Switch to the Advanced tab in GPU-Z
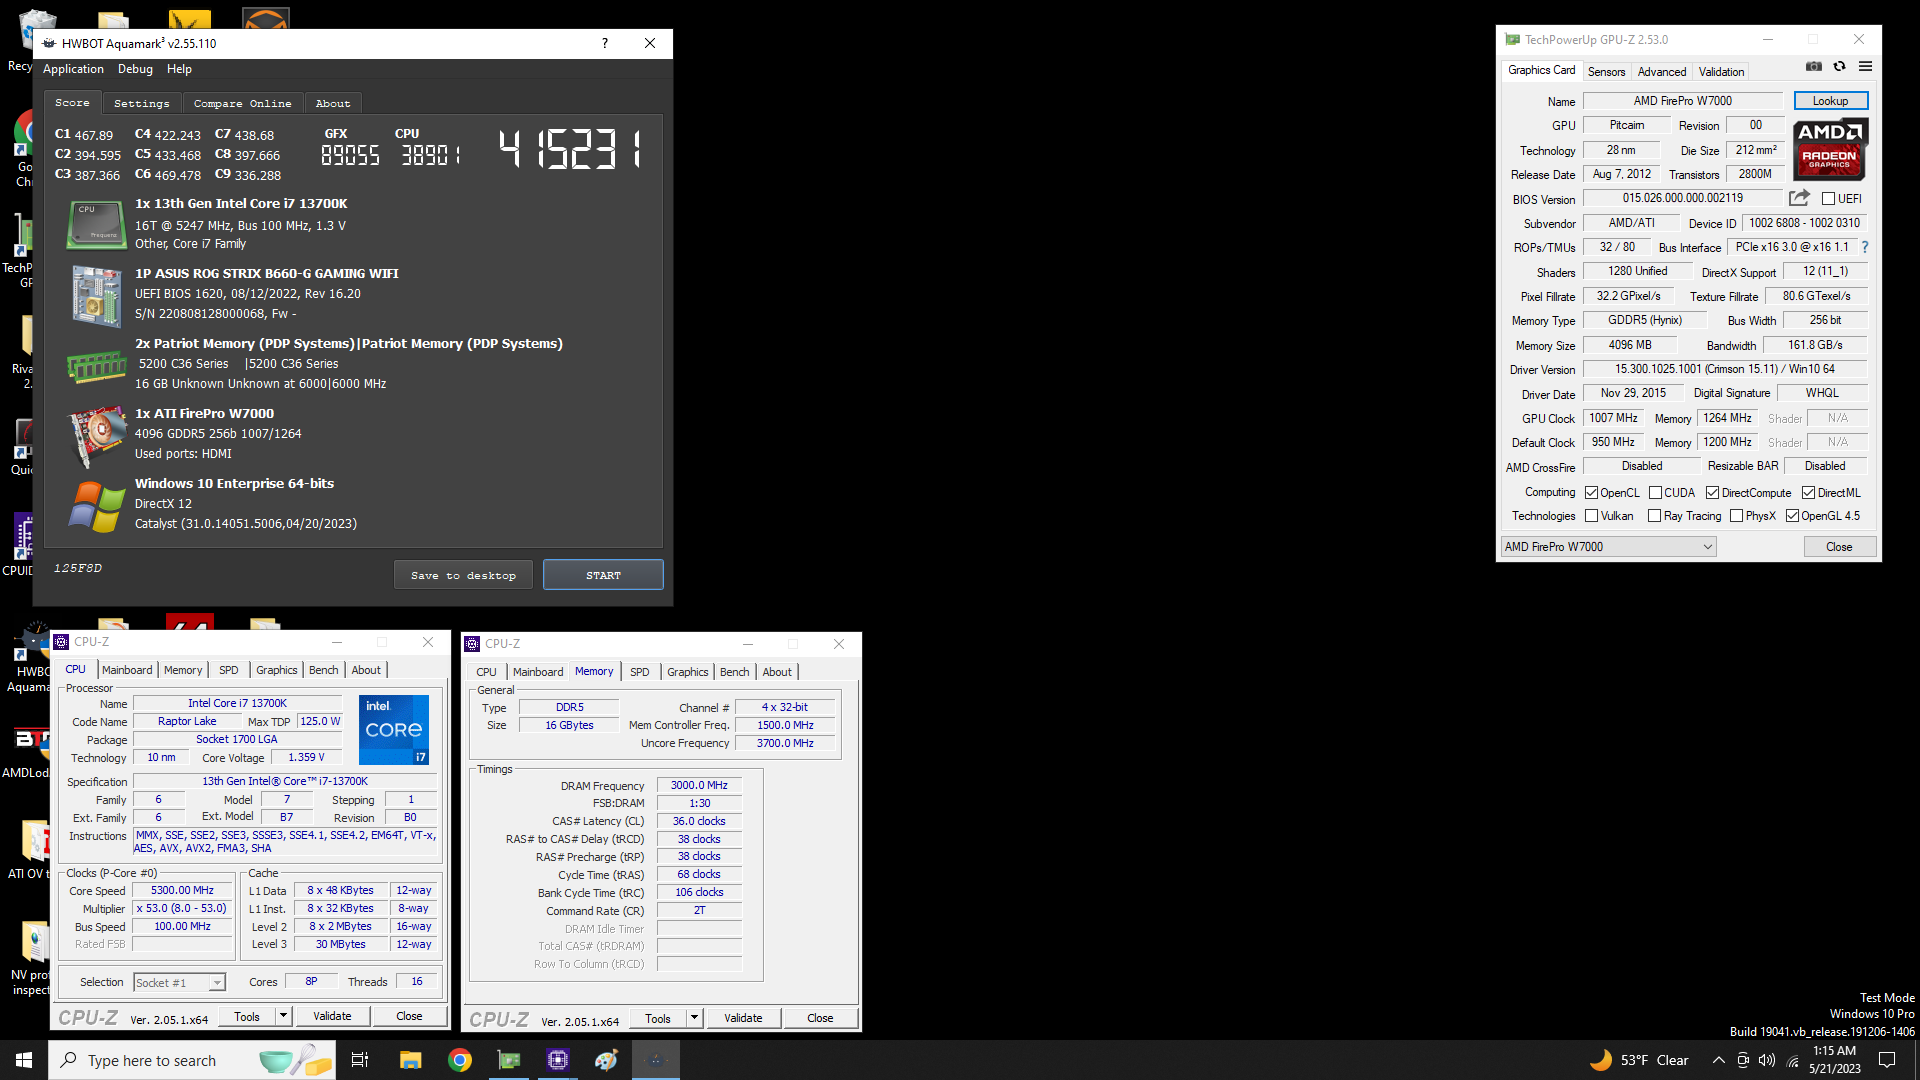The height and width of the screenshot is (1080, 1920). (x=1661, y=72)
